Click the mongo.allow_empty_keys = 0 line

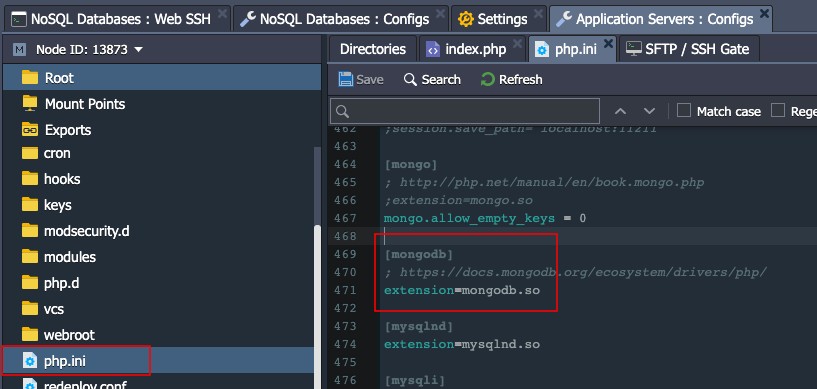pyautogui.click(x=485, y=218)
